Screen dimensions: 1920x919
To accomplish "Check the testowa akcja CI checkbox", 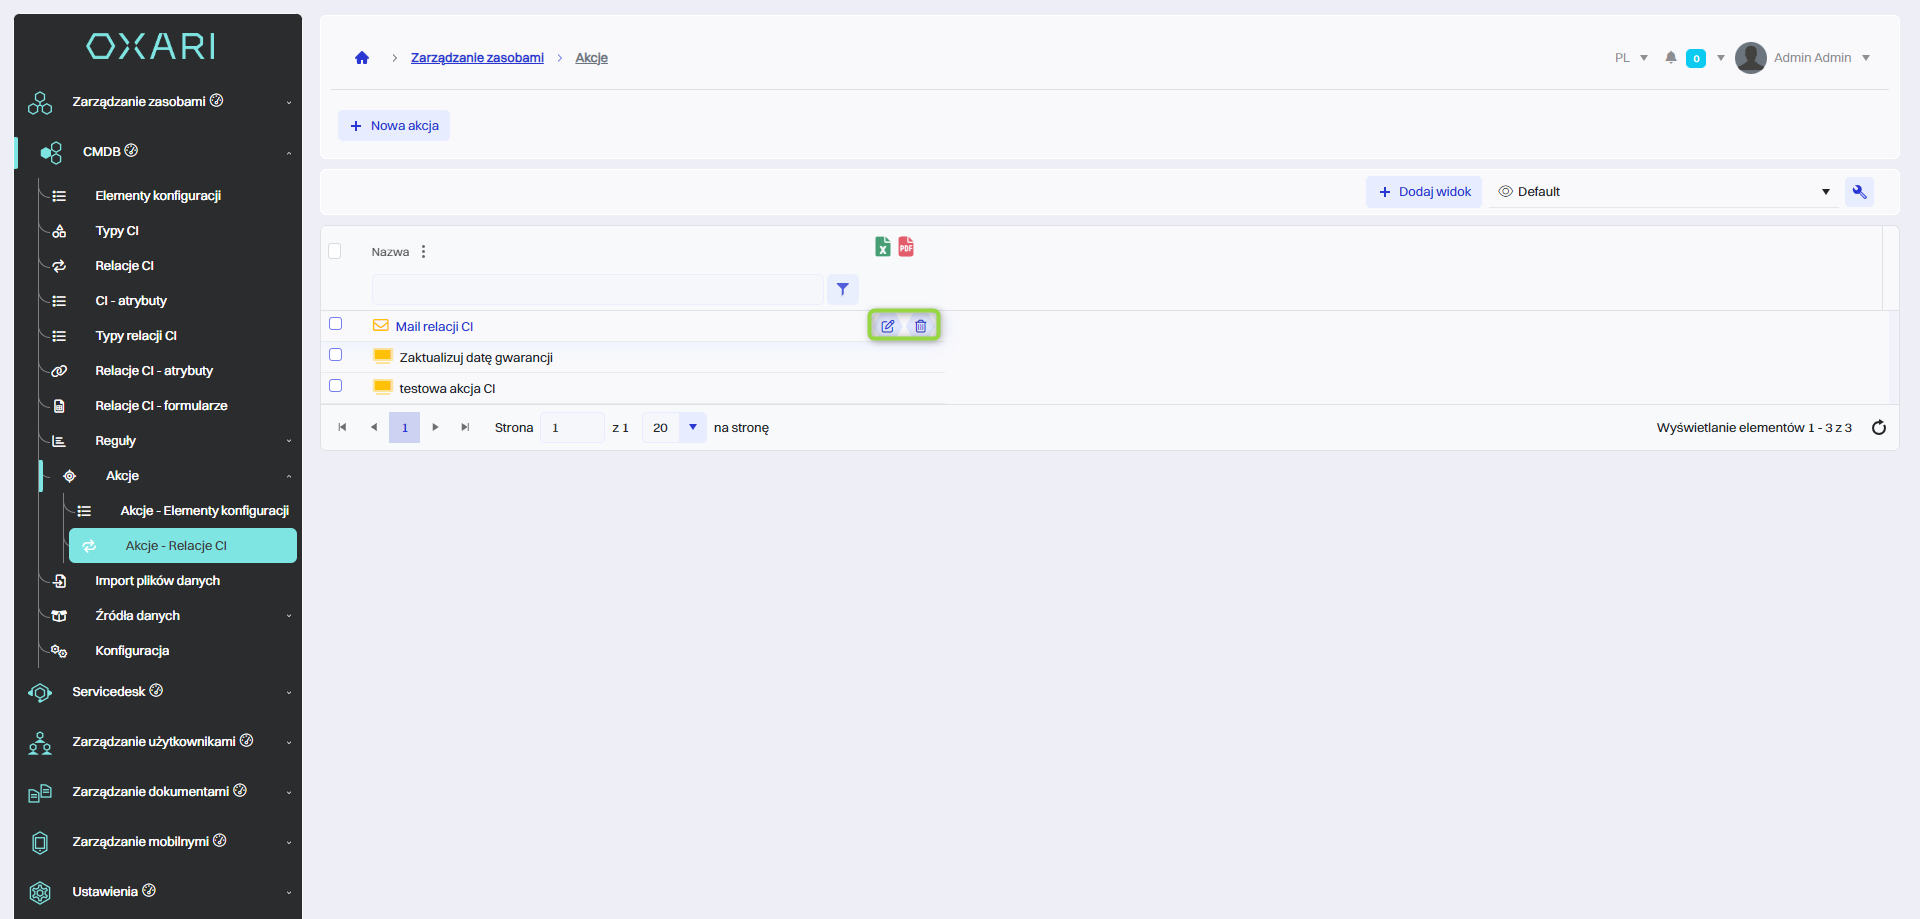I will point(336,386).
